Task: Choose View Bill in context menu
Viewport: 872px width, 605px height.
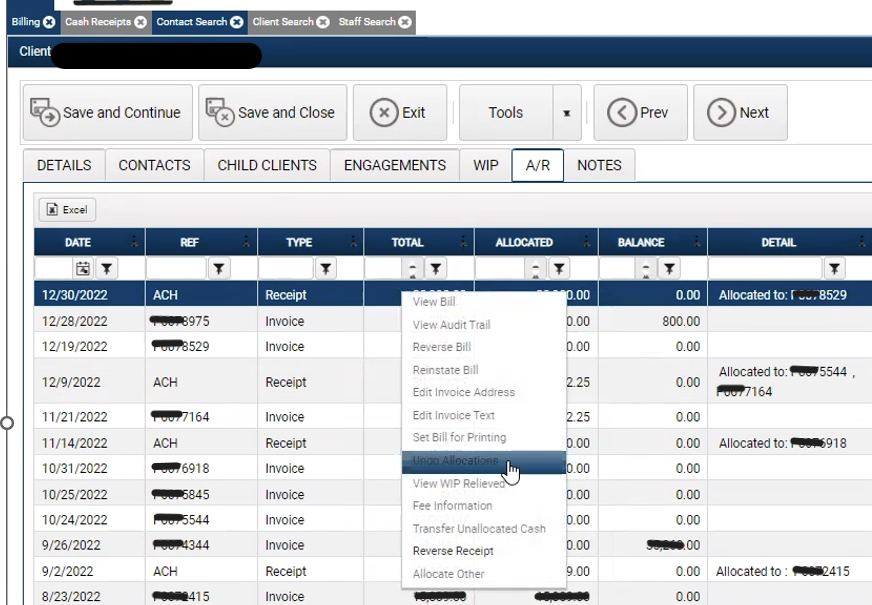Action: point(484,302)
